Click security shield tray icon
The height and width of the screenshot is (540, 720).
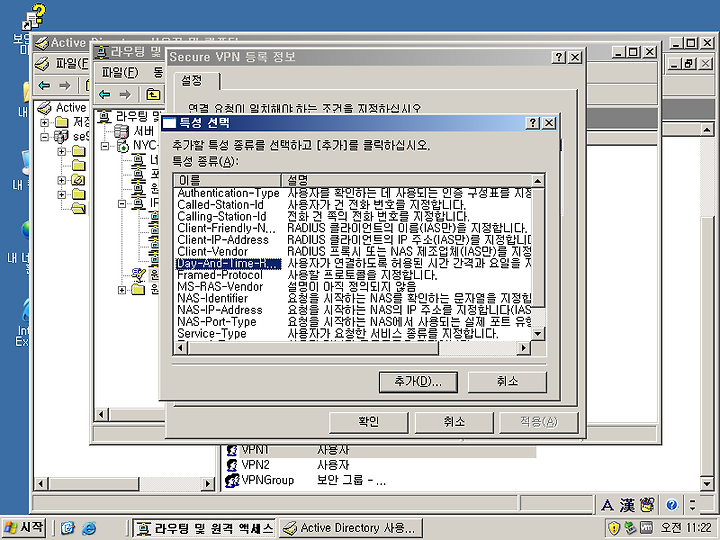click(x=613, y=528)
